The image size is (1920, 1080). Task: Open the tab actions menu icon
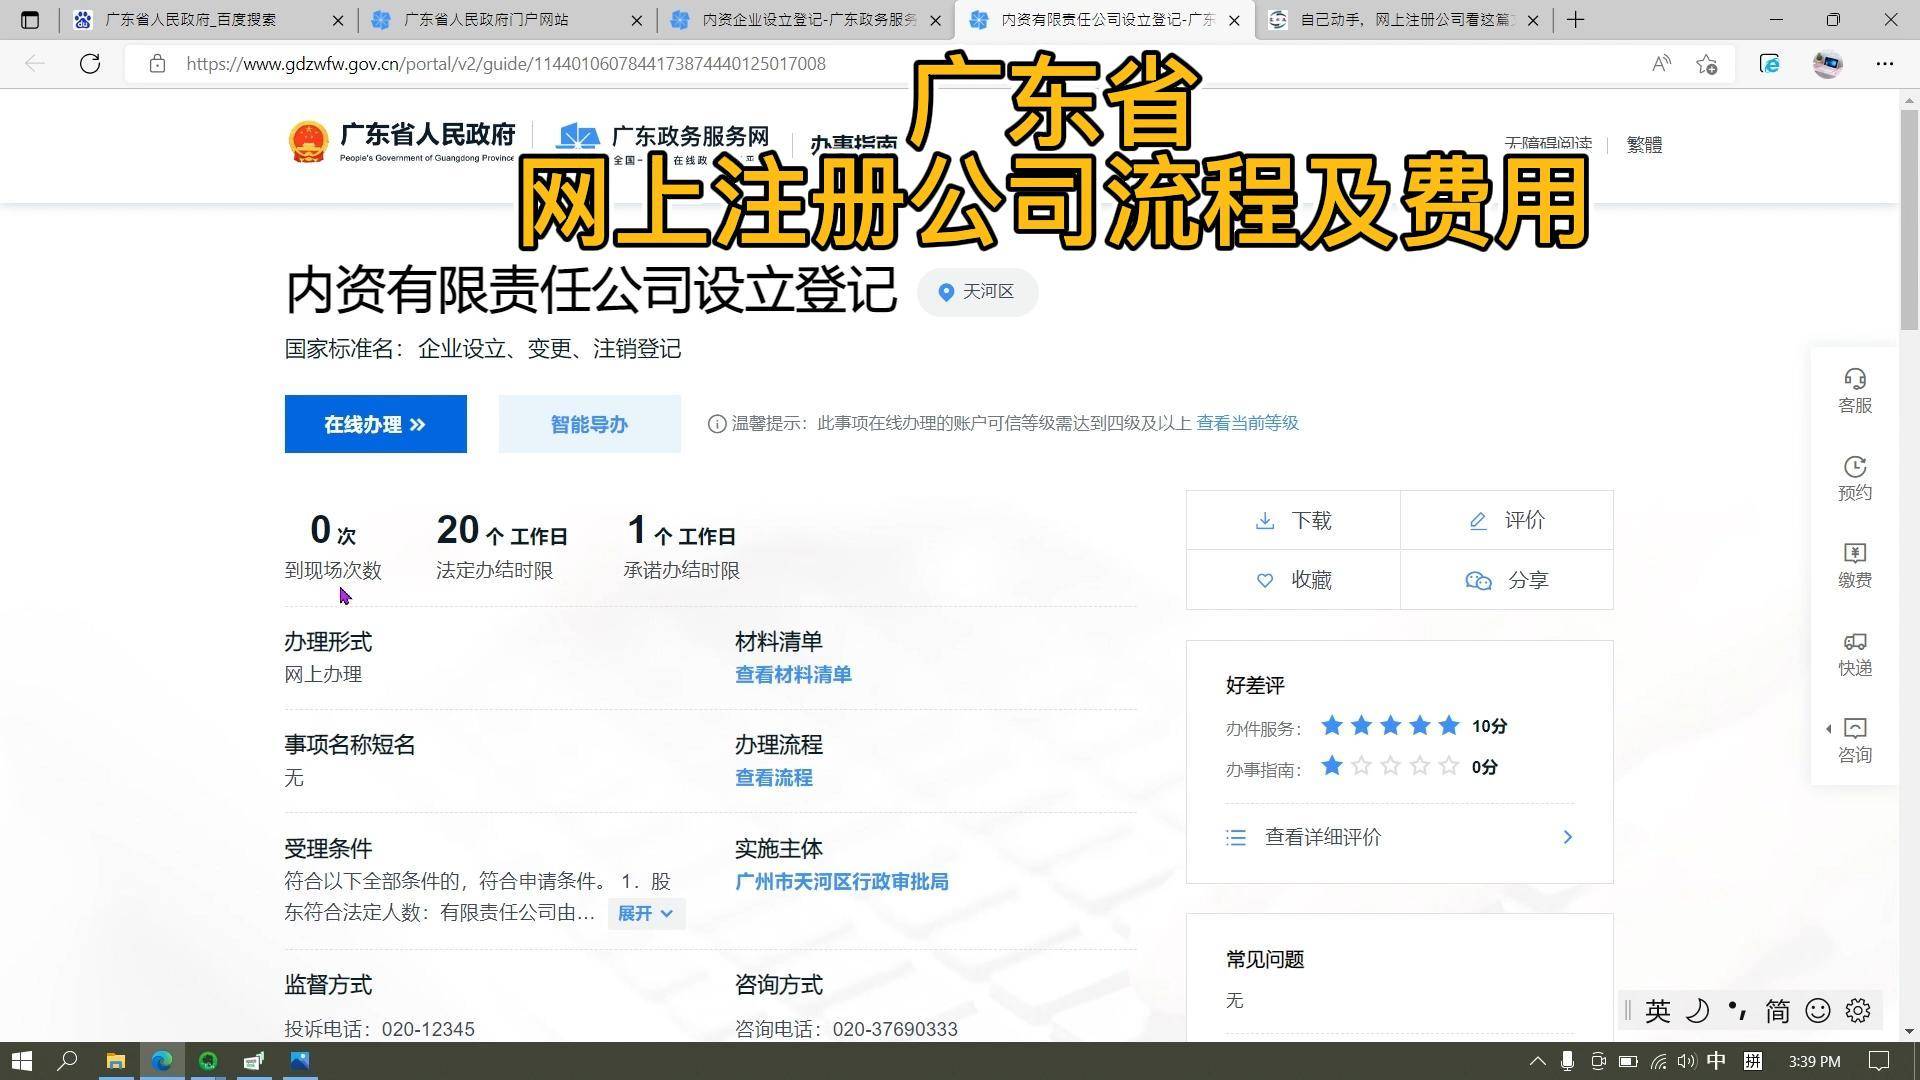click(x=30, y=20)
